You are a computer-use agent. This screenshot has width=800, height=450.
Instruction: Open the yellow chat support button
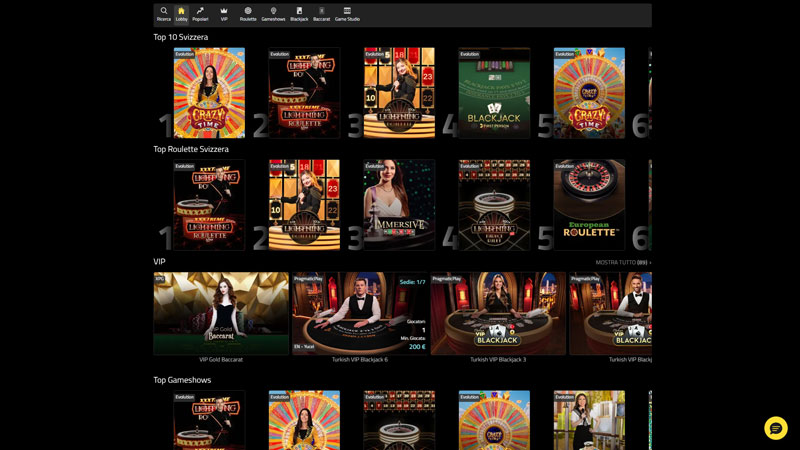(x=775, y=428)
